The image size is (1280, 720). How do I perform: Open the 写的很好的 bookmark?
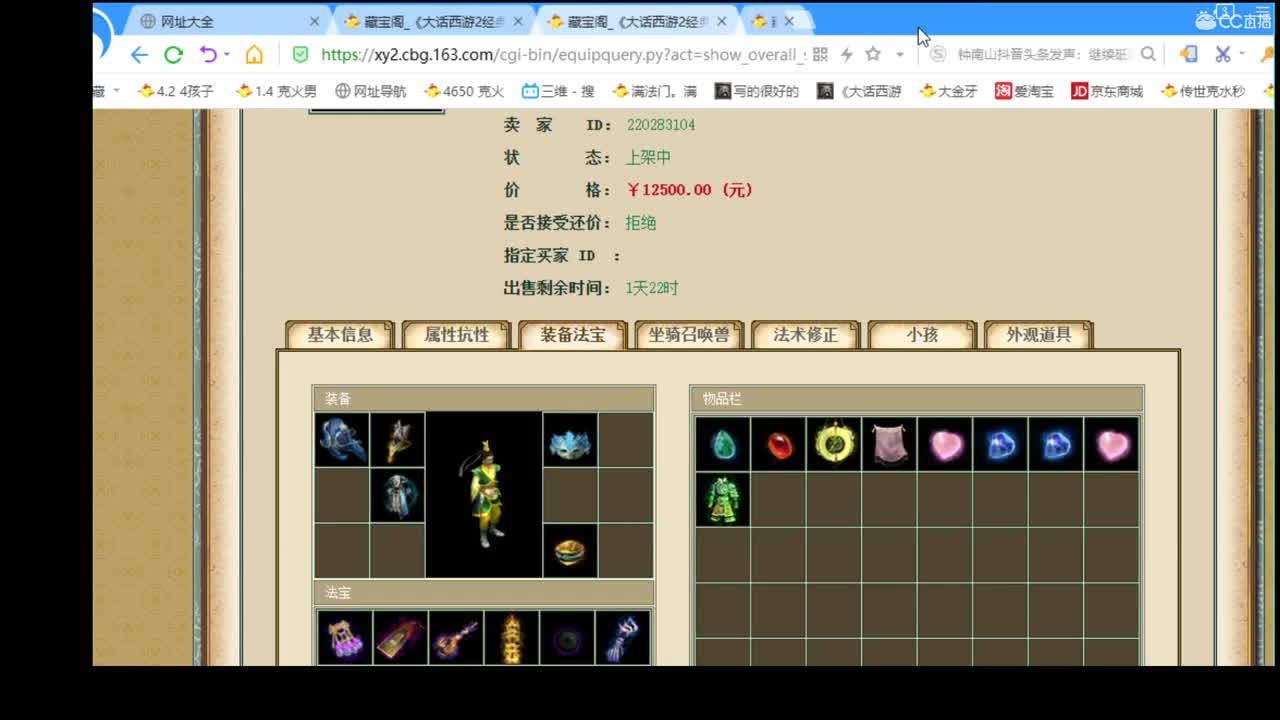pos(757,91)
